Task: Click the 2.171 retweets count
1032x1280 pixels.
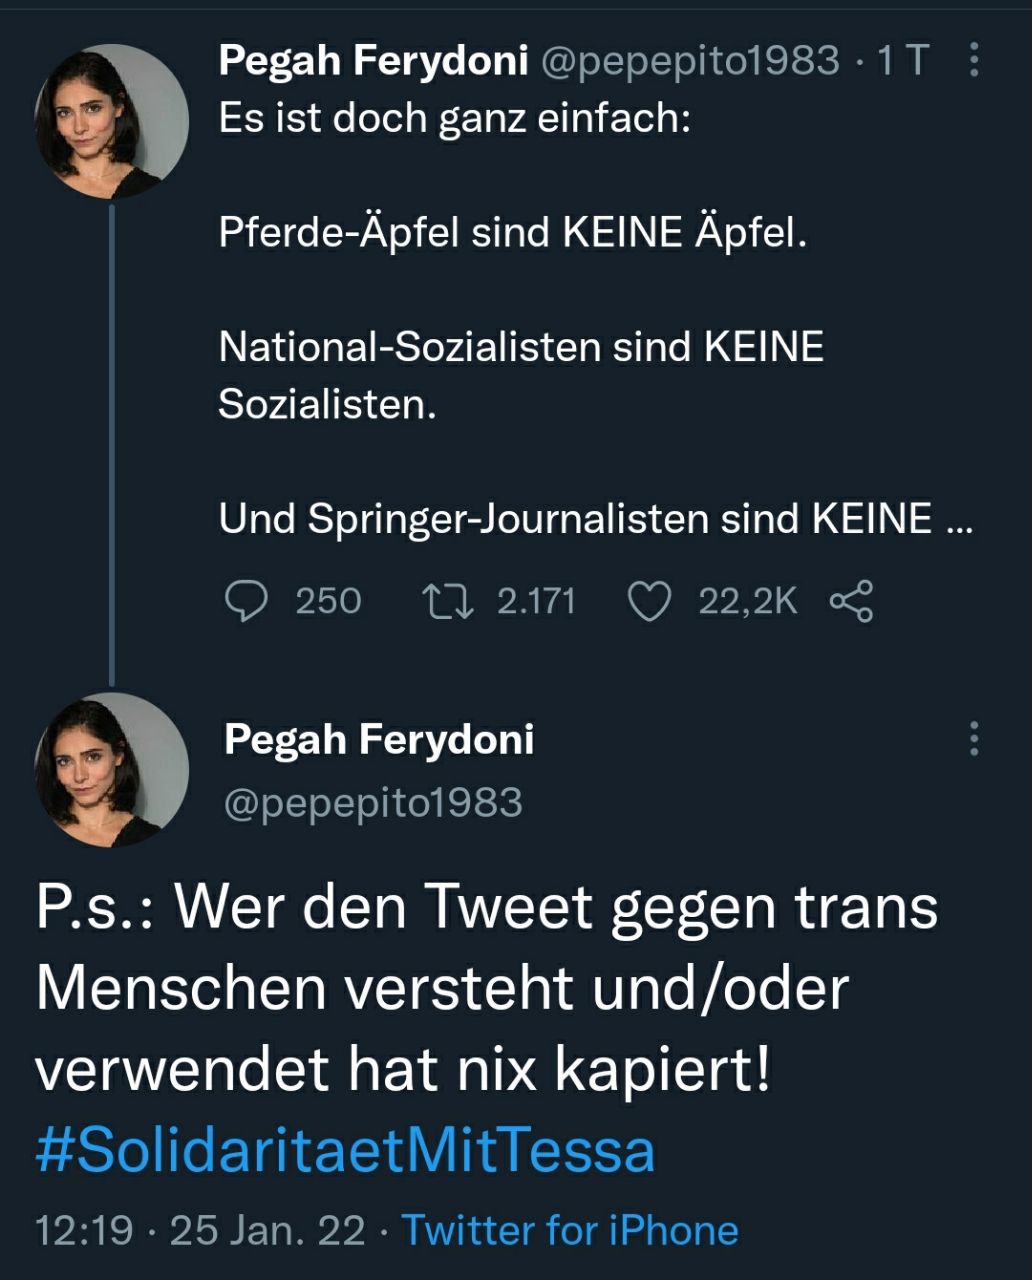Action: pyautogui.click(x=536, y=602)
